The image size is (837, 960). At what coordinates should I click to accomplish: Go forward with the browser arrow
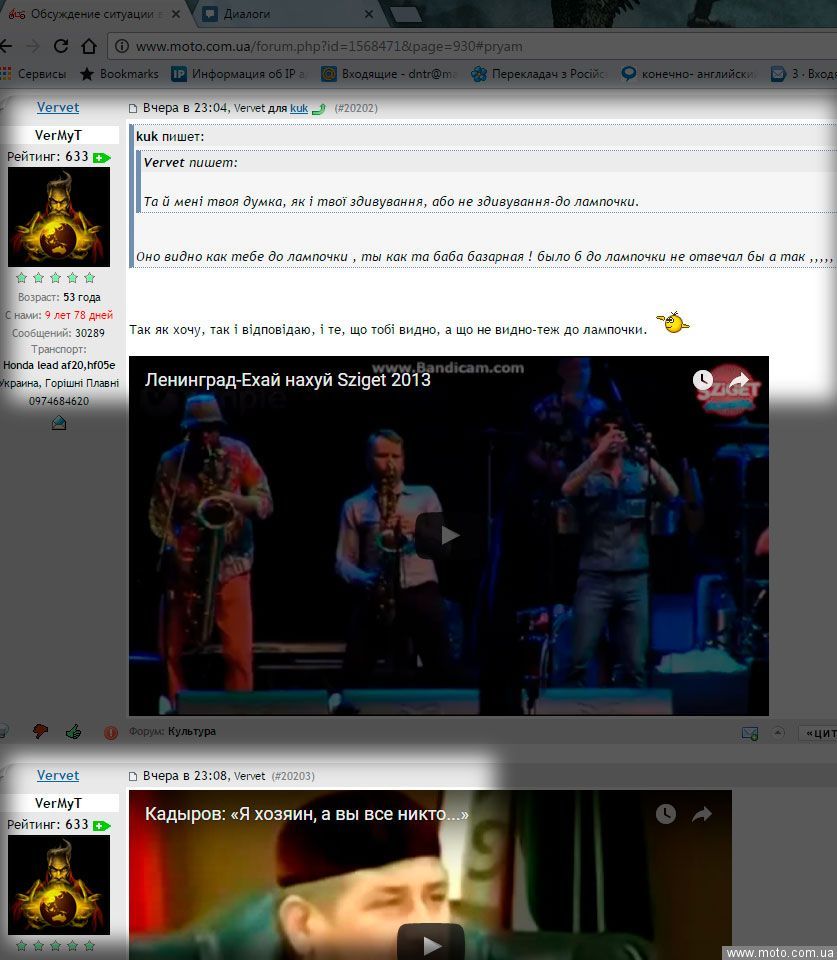click(33, 47)
